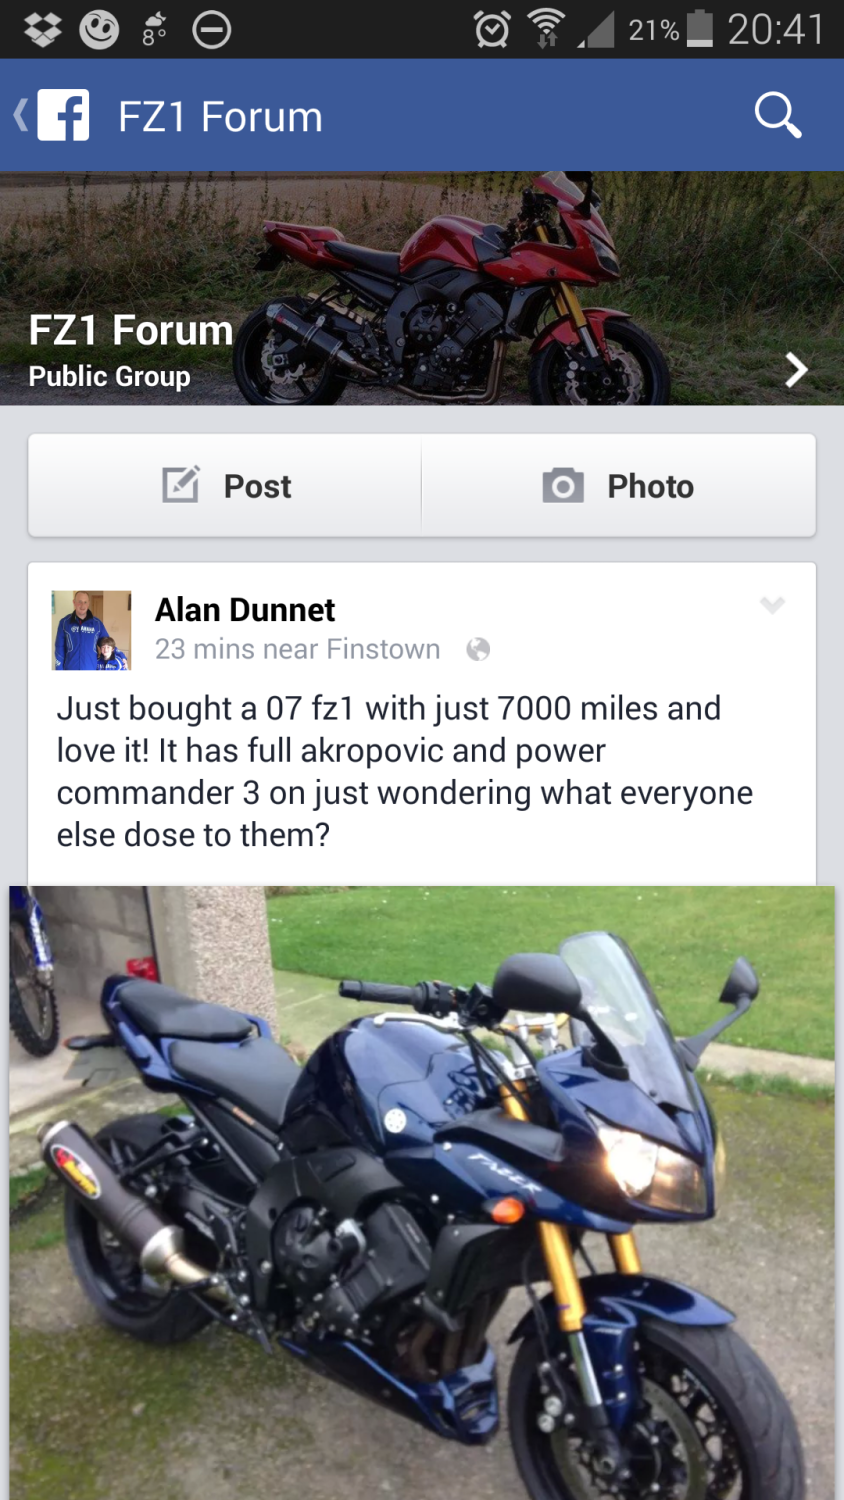
Task: Tap the weather temperature notification icon
Action: 155,30
